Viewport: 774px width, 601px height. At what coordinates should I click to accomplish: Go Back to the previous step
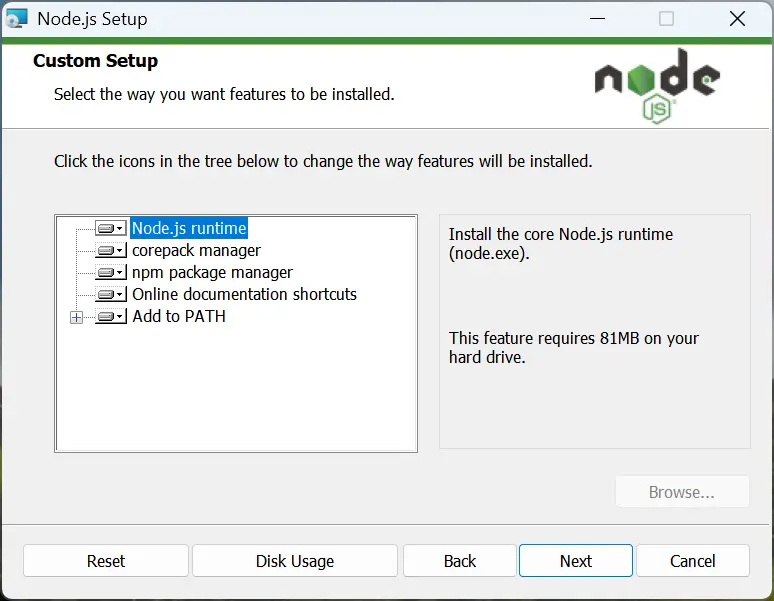click(x=460, y=561)
